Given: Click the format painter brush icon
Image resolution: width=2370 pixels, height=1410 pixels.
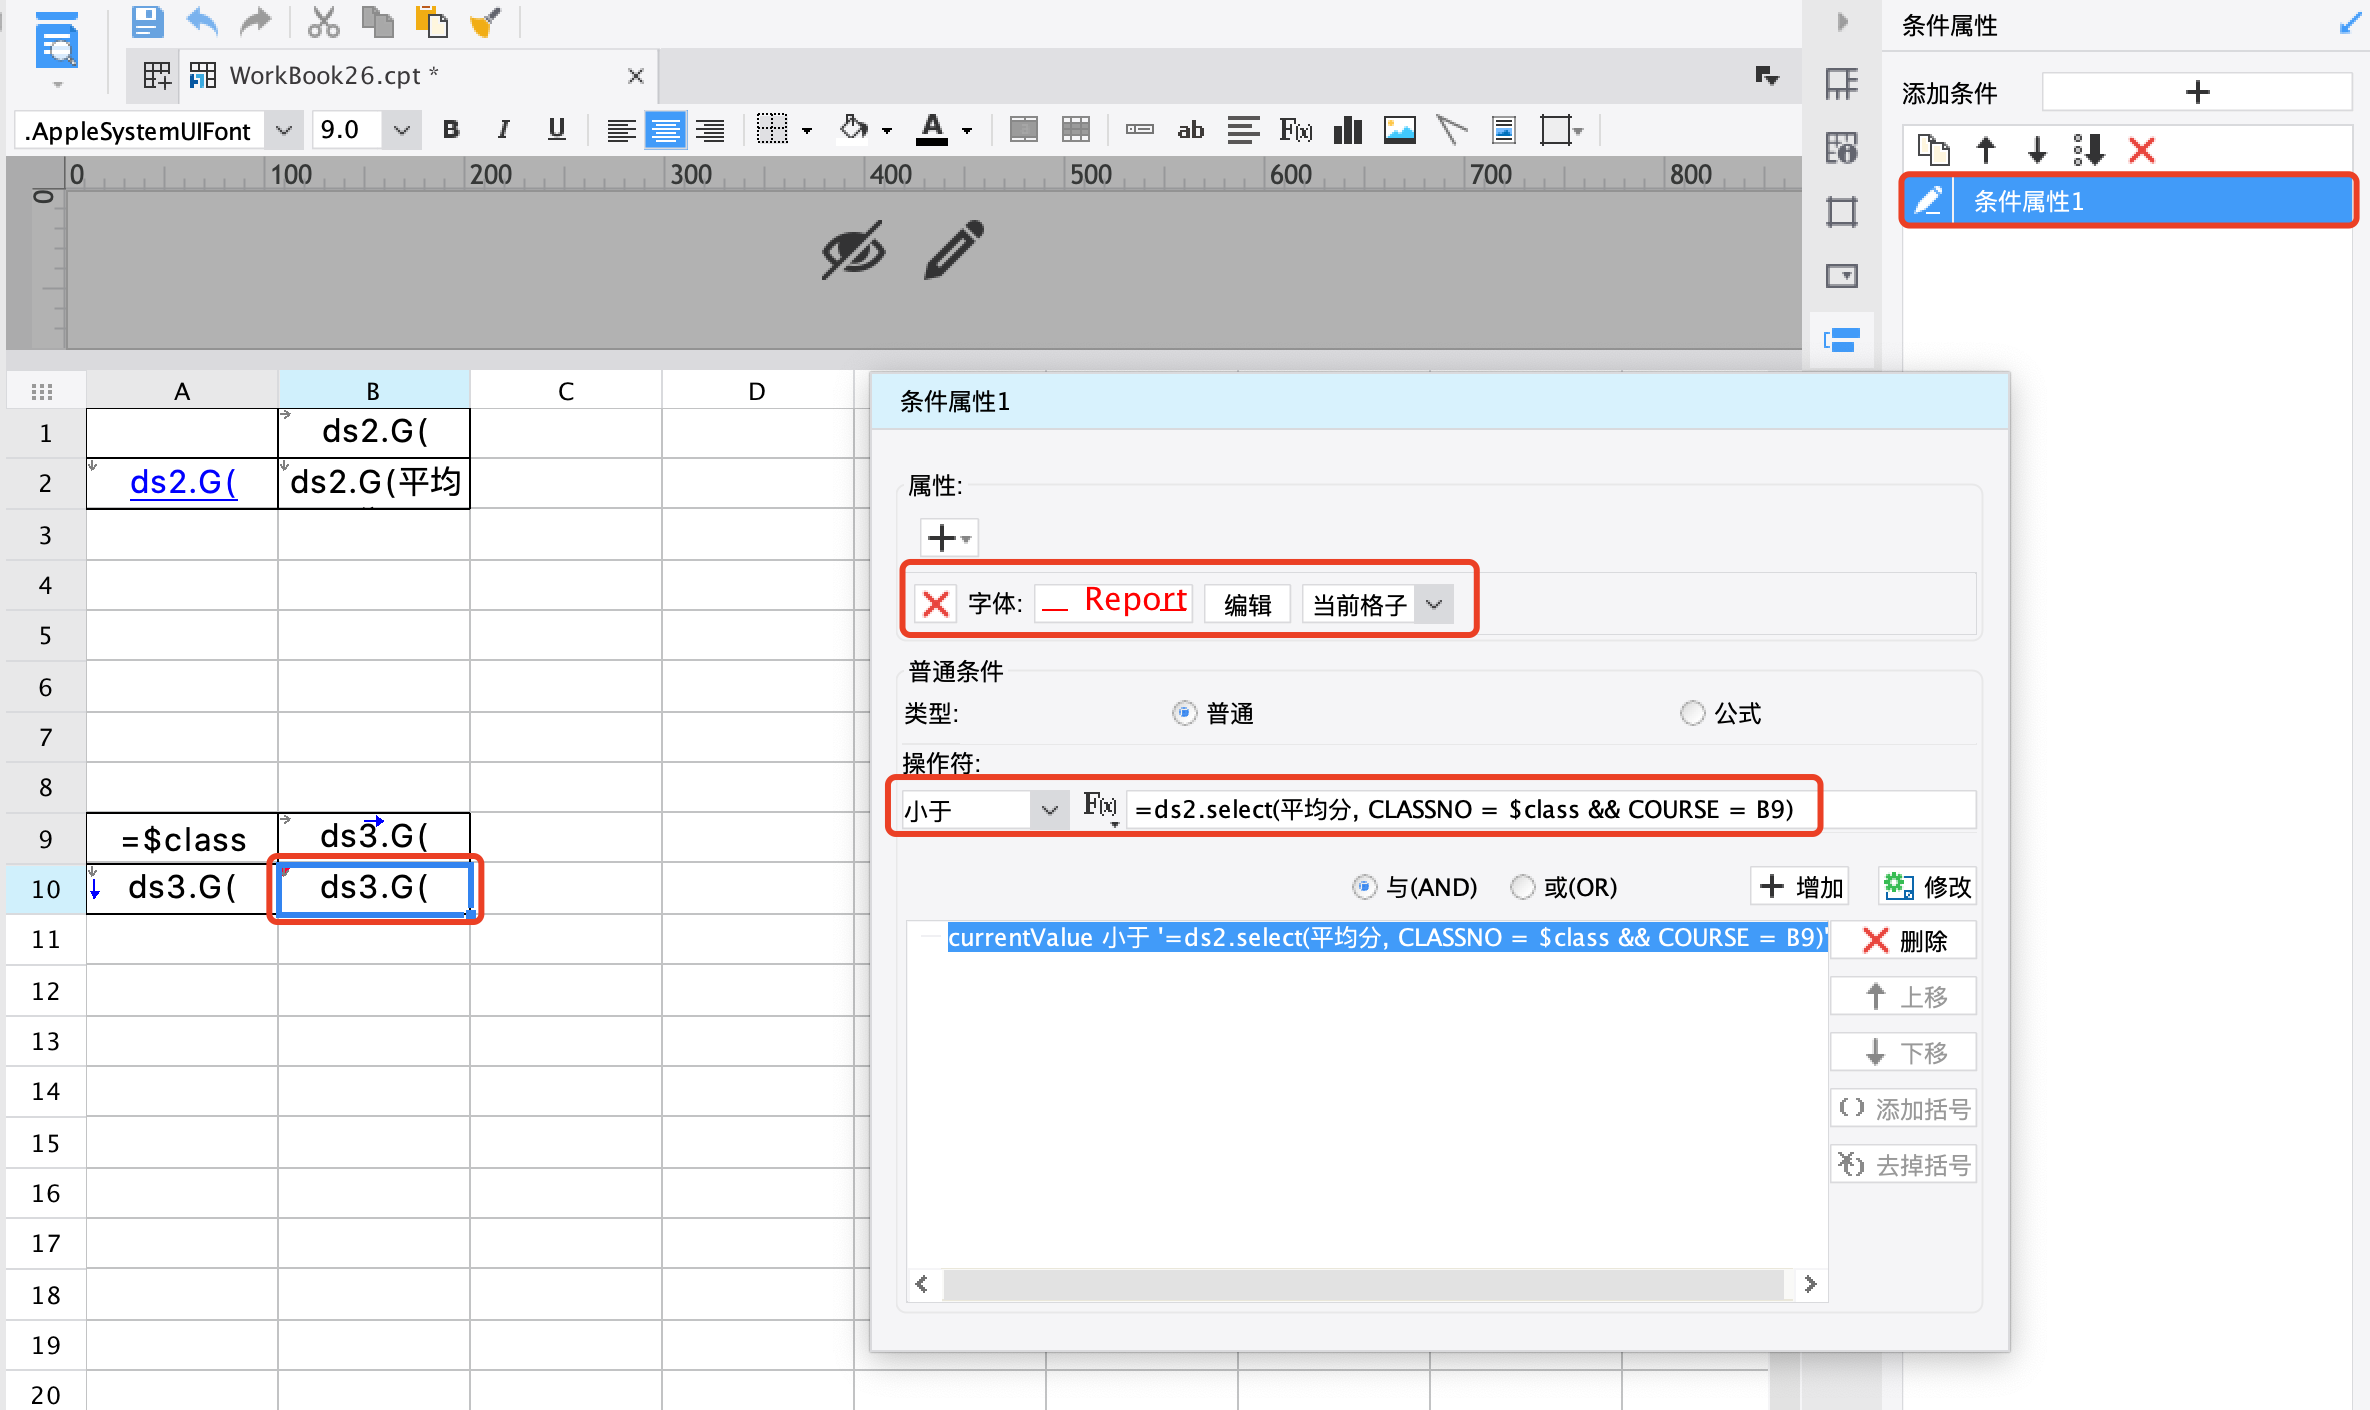Looking at the screenshot, I should (x=485, y=22).
